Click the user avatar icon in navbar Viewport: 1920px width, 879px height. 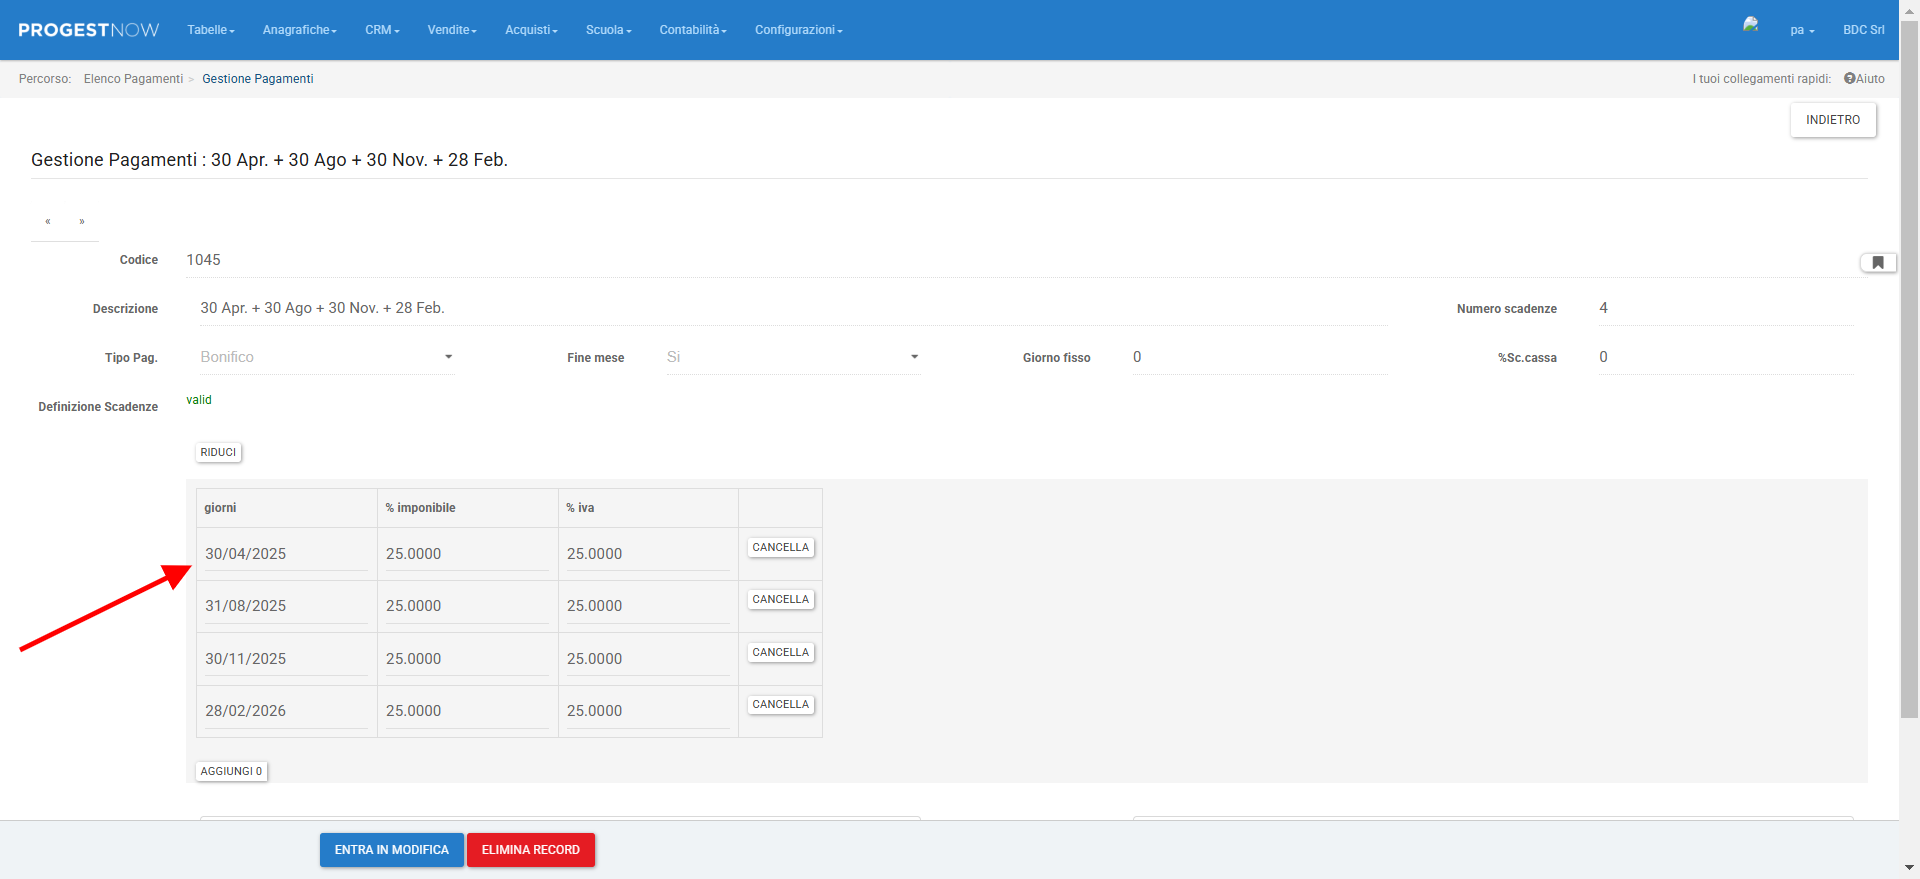tap(1750, 25)
